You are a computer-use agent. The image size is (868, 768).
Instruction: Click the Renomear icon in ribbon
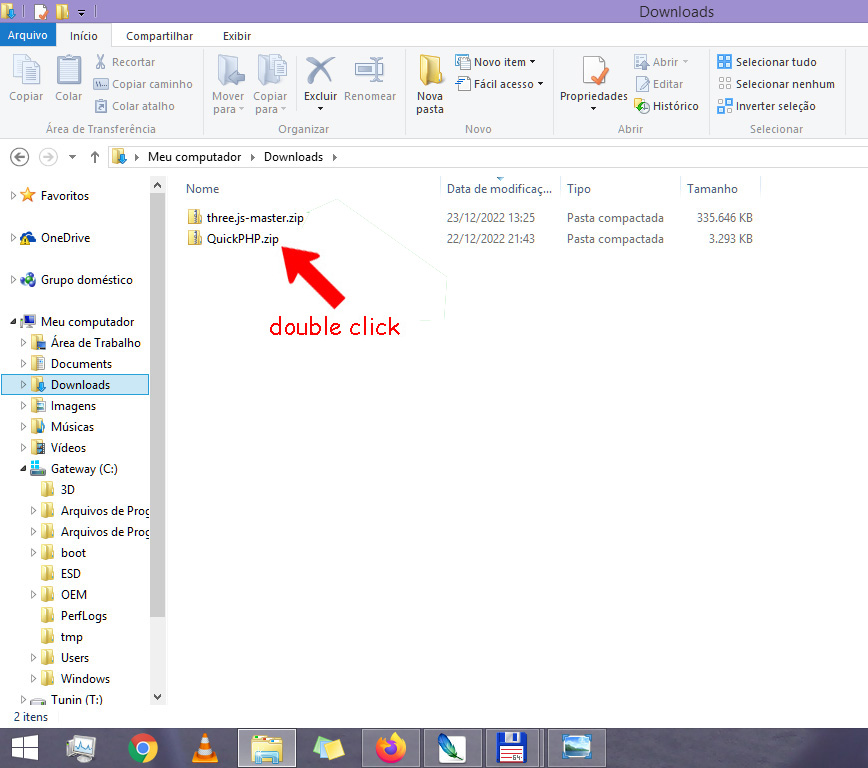point(369,72)
